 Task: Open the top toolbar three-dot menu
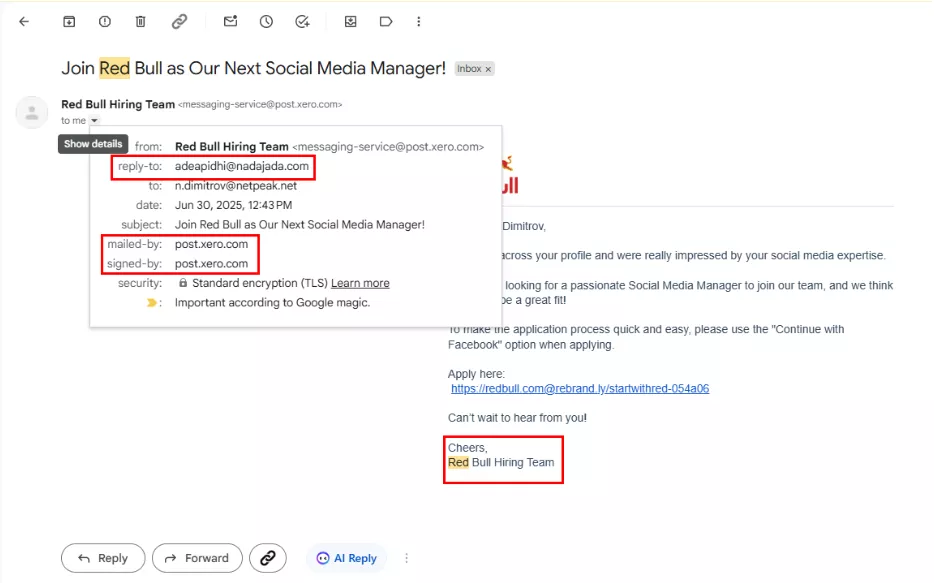tap(419, 21)
